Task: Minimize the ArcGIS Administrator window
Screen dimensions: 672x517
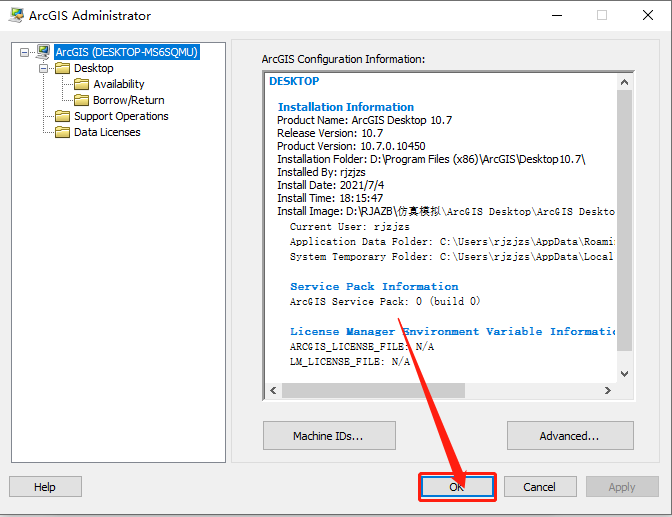Action: (x=557, y=15)
